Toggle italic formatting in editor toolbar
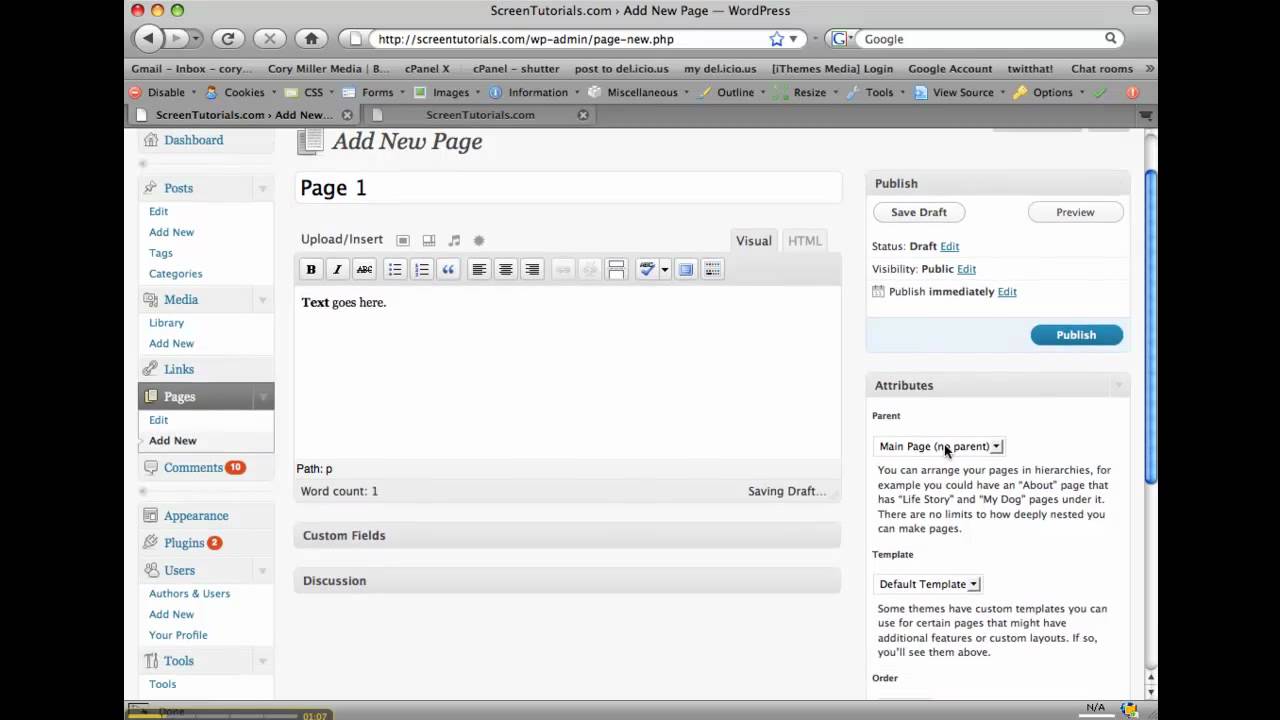1280x720 pixels. (x=338, y=269)
